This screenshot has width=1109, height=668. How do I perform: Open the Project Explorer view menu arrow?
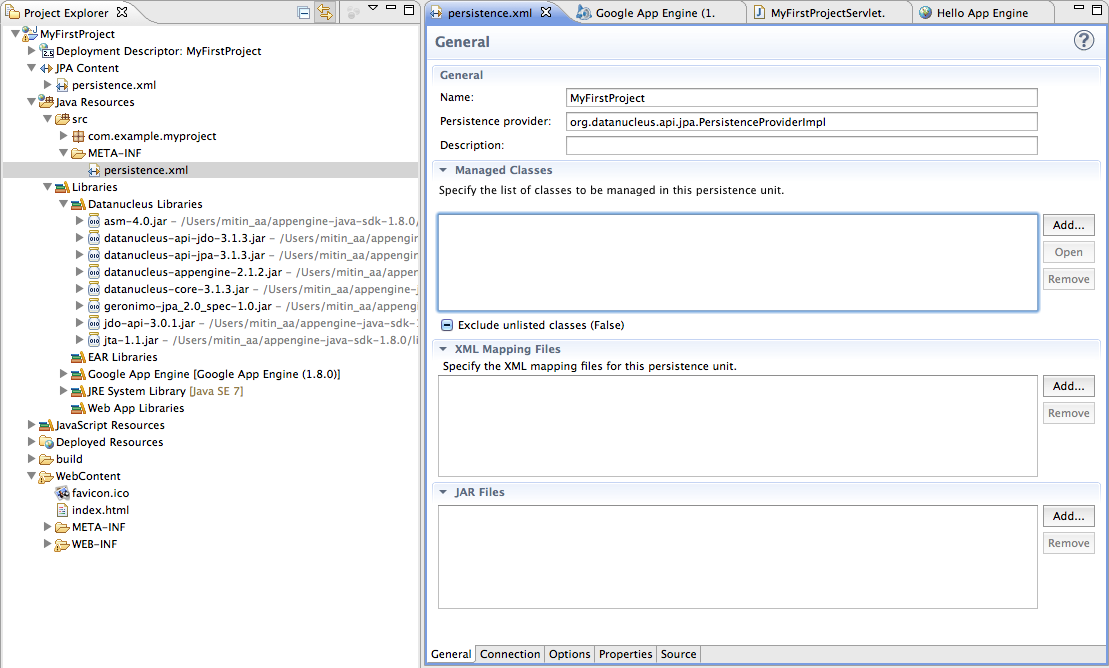(x=373, y=11)
